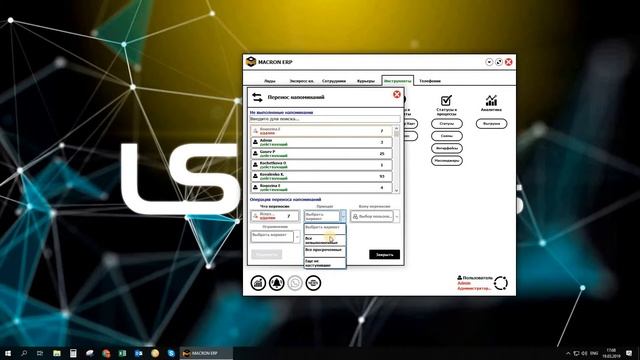Expand the Кому переносим user dropdown
This screenshot has height=360, width=640.
click(397, 216)
